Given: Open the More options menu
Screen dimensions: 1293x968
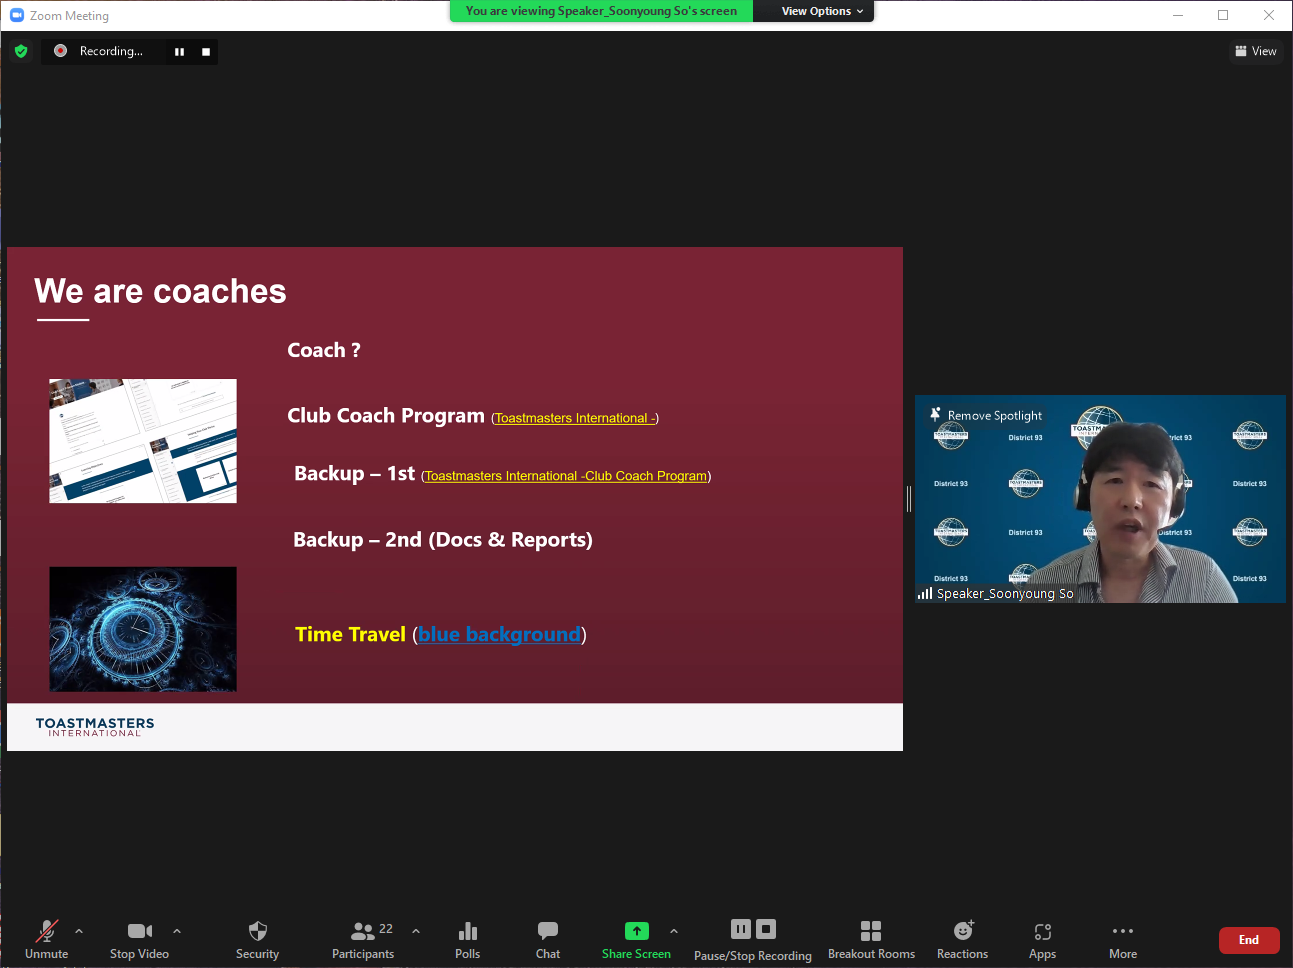Looking at the screenshot, I should click(x=1123, y=939).
